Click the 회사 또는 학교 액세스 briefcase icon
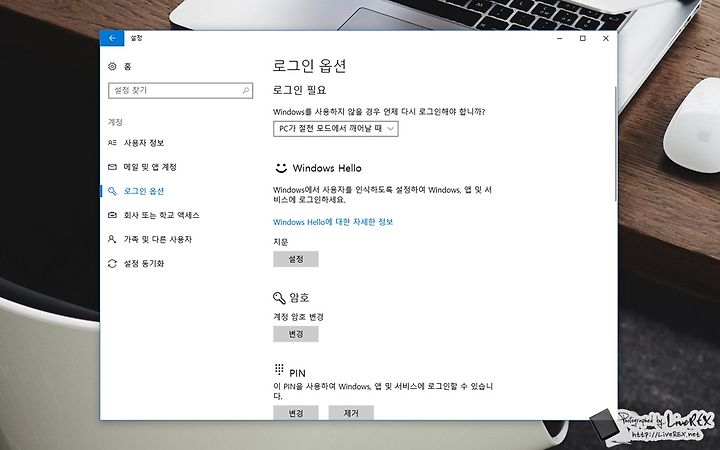 coord(112,215)
